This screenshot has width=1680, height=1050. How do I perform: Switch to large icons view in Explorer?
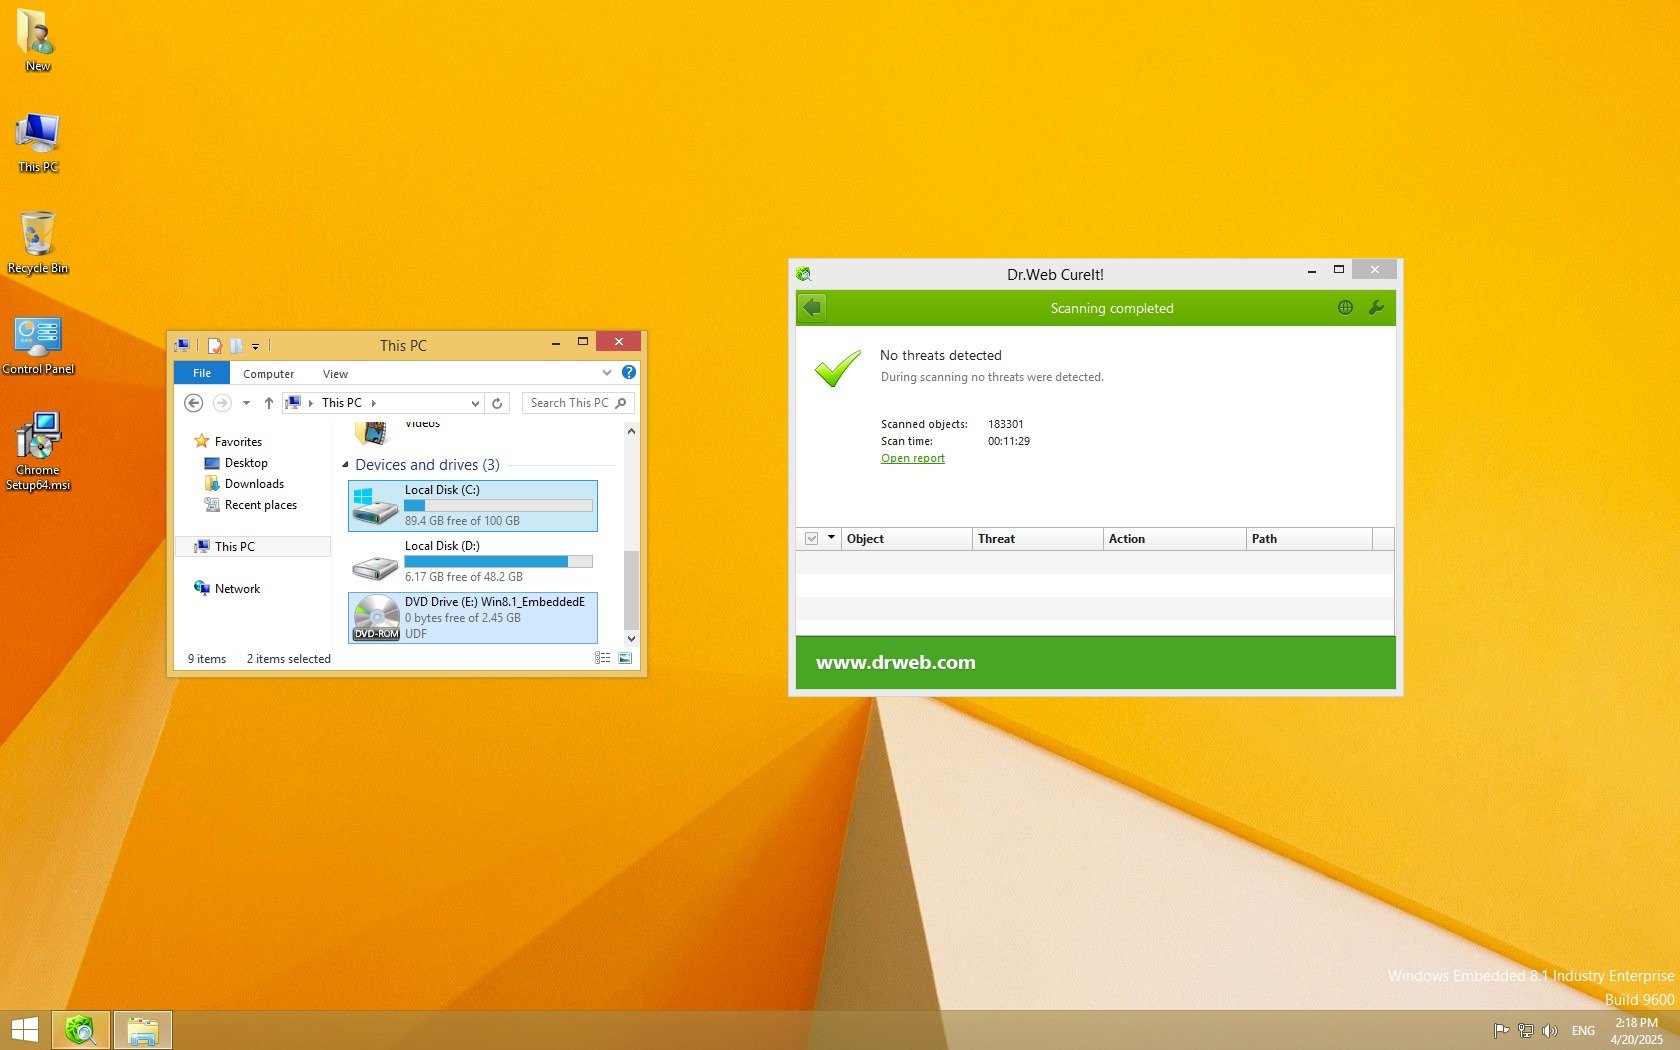click(x=625, y=658)
